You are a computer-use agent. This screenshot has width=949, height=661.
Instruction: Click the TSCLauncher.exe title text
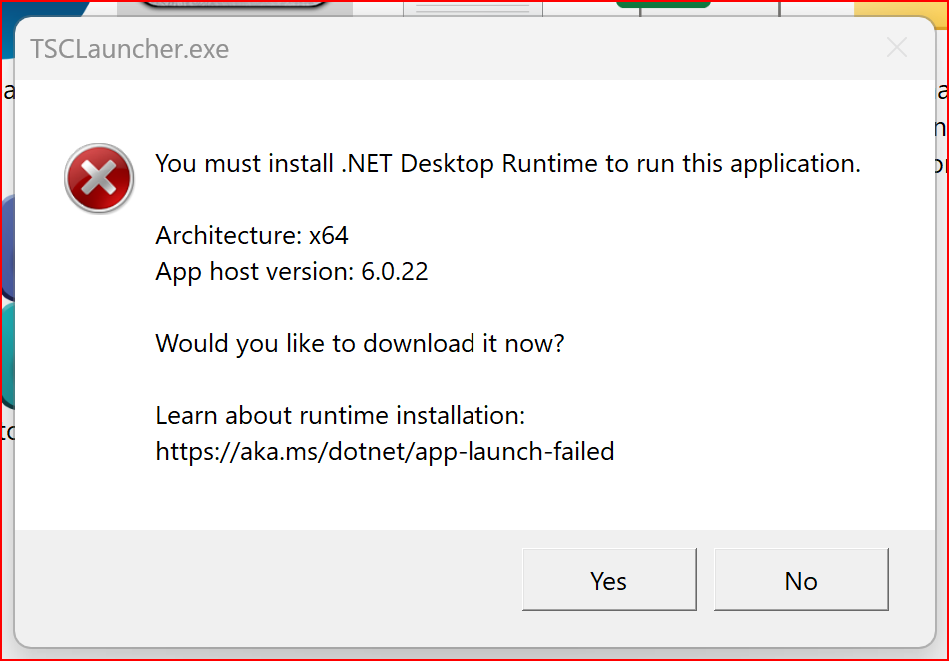[130, 49]
